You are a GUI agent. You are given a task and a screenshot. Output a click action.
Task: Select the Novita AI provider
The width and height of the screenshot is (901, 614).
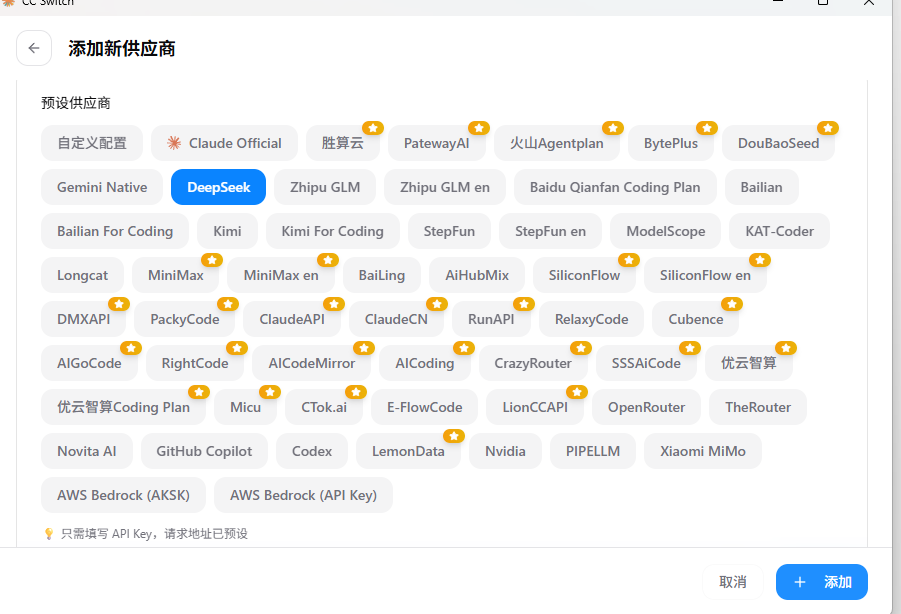[x=87, y=451]
